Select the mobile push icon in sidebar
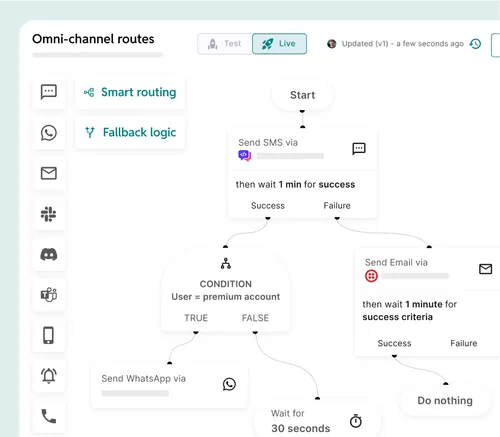The image size is (500, 437). click(49, 335)
